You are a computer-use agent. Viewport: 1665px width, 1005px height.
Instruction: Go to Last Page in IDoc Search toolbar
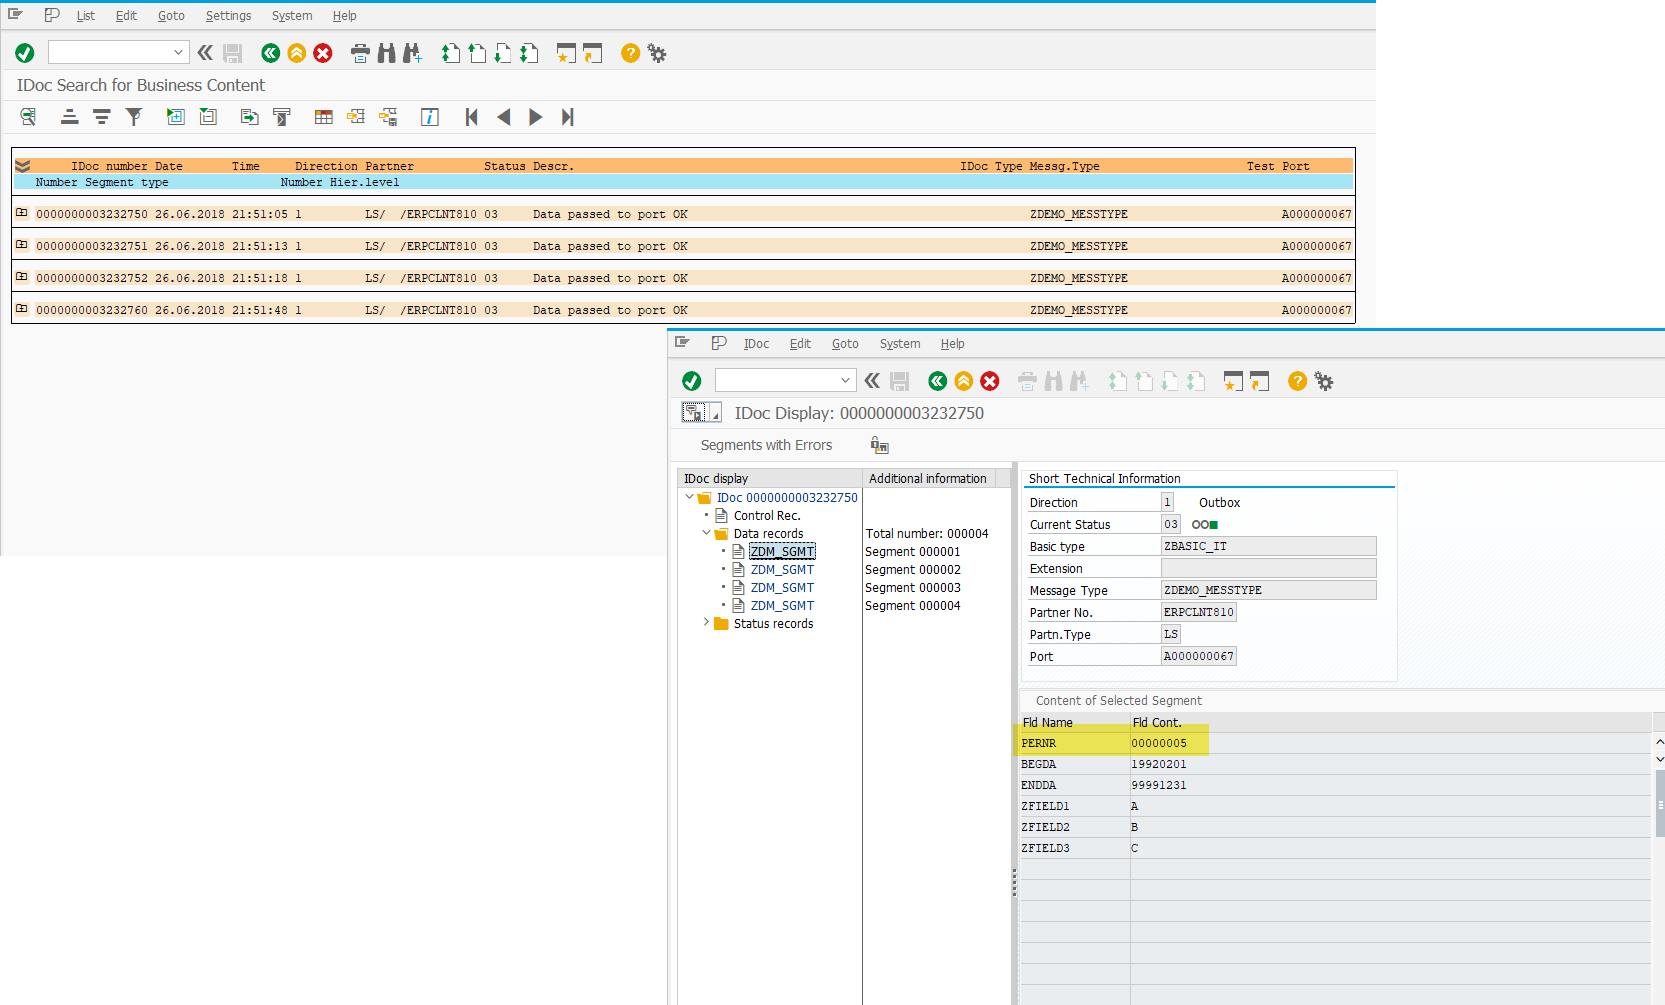point(529,53)
